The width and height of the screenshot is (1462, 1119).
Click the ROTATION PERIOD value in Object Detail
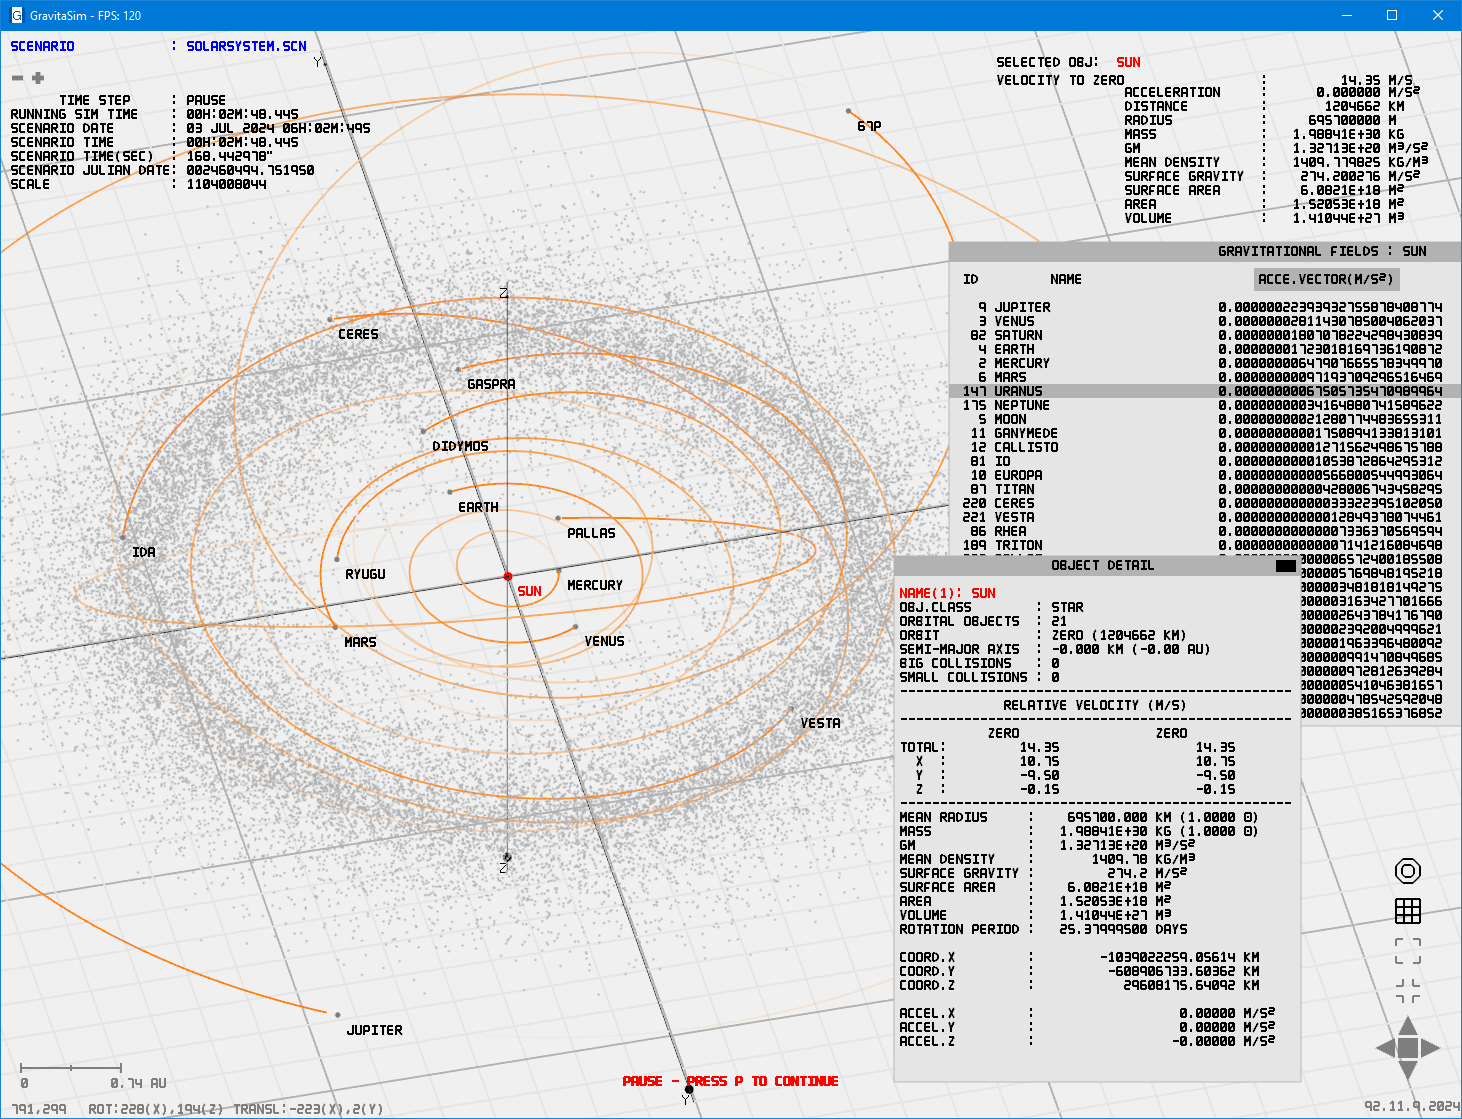point(1123,929)
